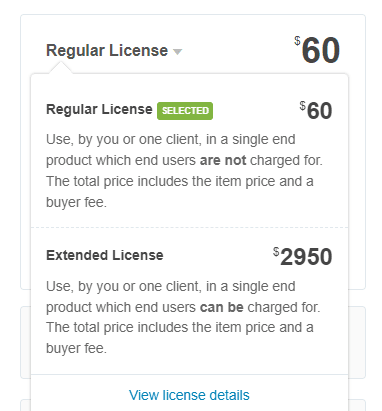The width and height of the screenshot is (382, 411).
Task: Click the $60 price in Regular License row
Action: click(x=316, y=110)
